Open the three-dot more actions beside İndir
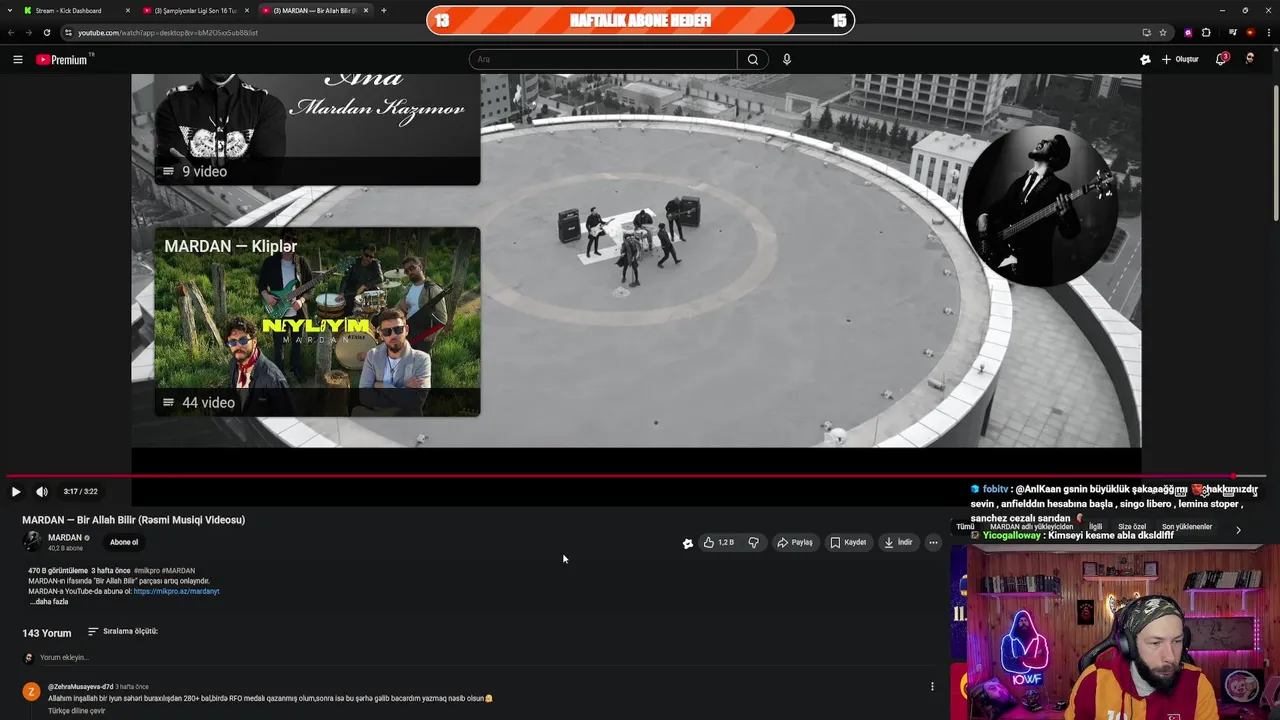 pyautogui.click(x=933, y=543)
